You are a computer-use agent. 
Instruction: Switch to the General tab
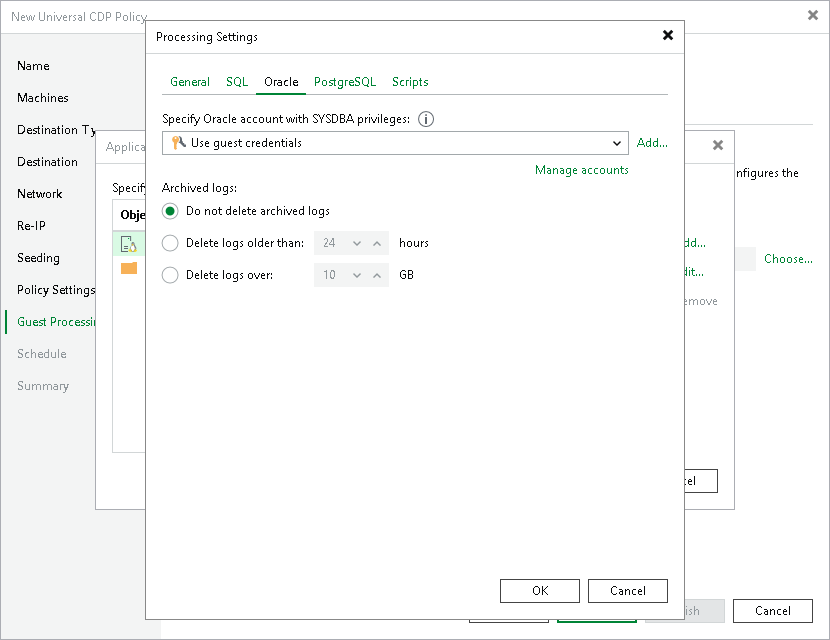[x=190, y=82]
